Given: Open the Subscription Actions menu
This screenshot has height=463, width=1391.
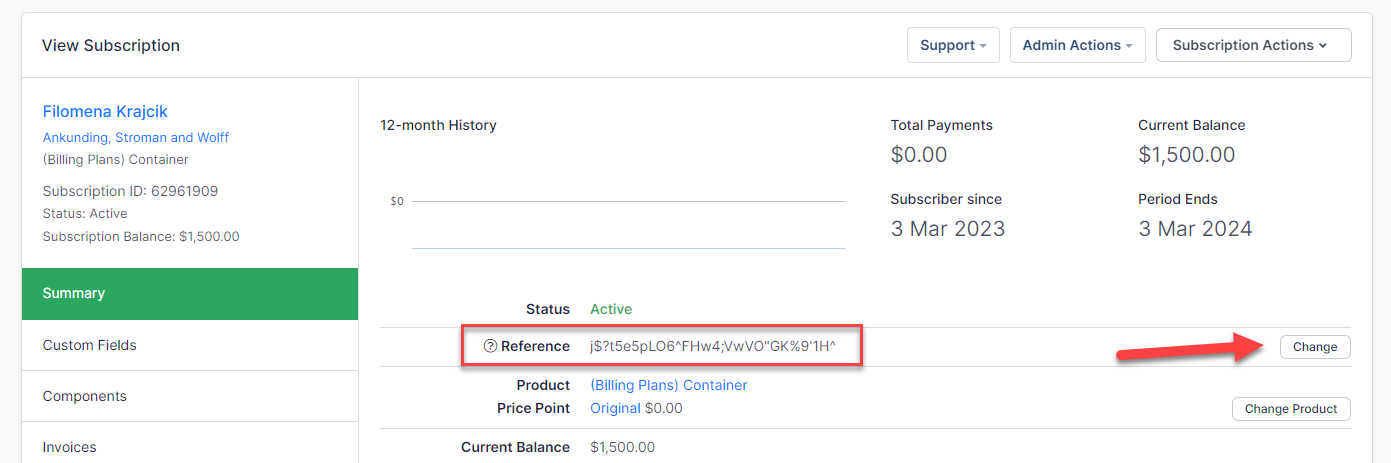Looking at the screenshot, I should pos(1253,45).
